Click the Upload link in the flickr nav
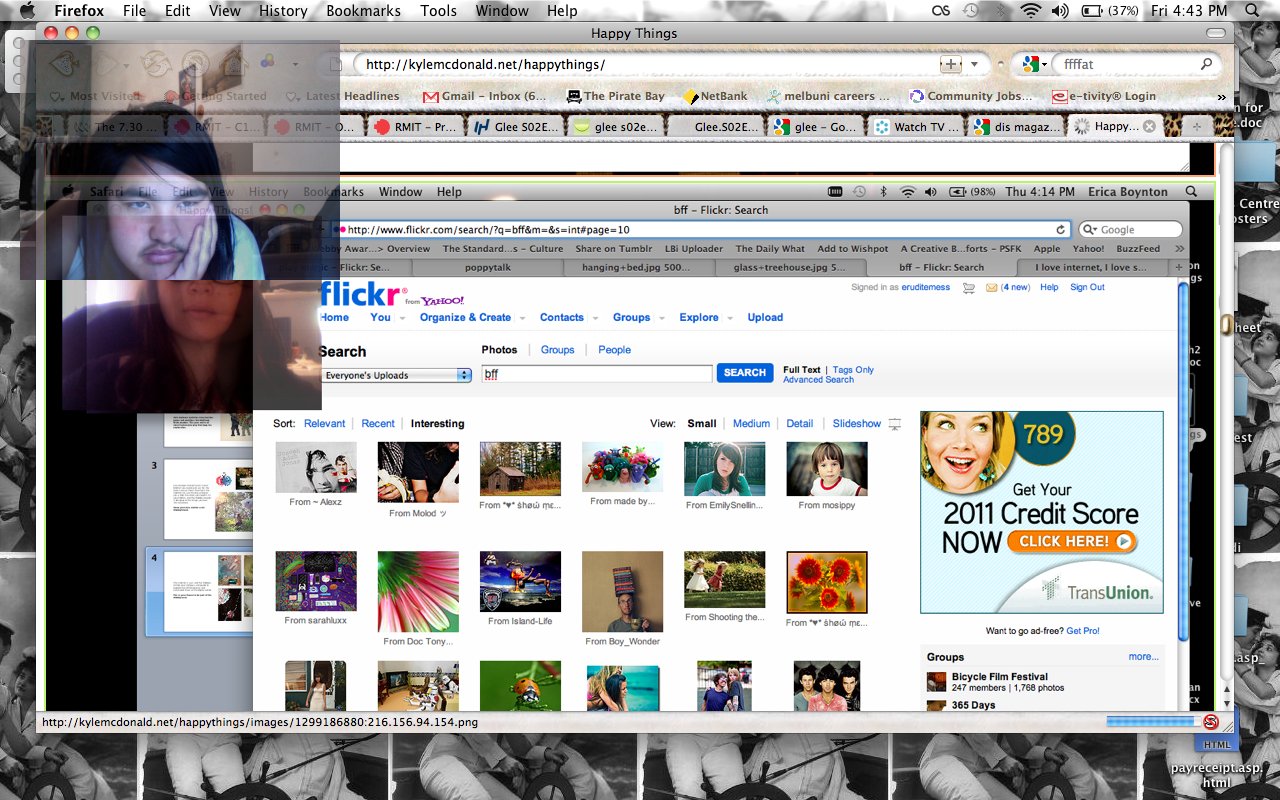This screenshot has height=800, width=1280. 765,317
